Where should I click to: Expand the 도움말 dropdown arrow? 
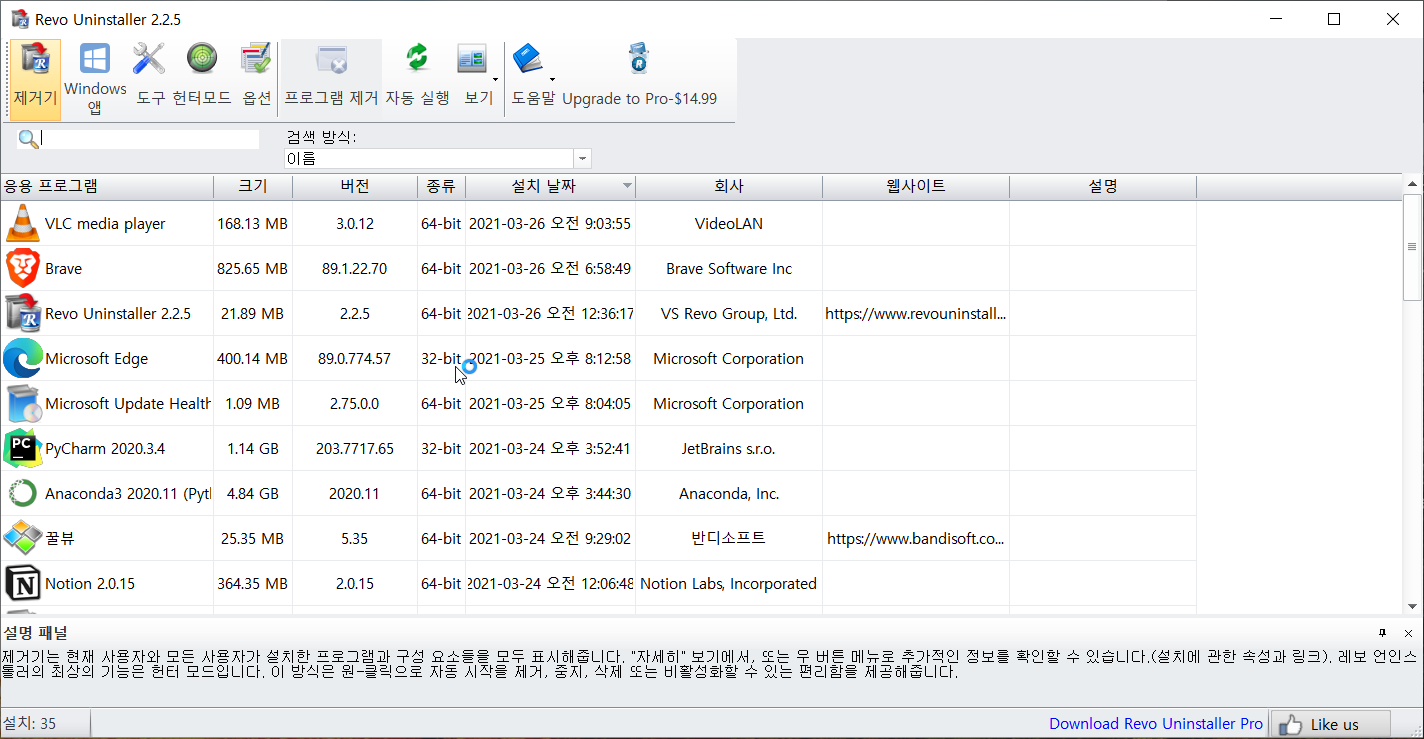coord(552,80)
